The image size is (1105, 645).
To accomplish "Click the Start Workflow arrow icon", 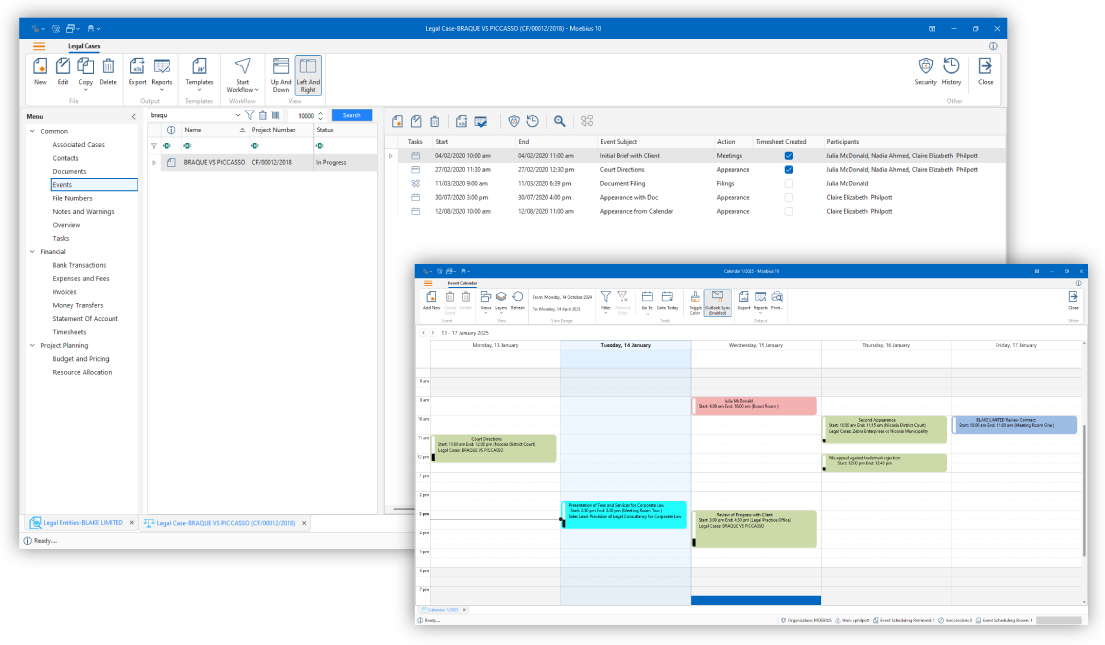I will coord(242,68).
